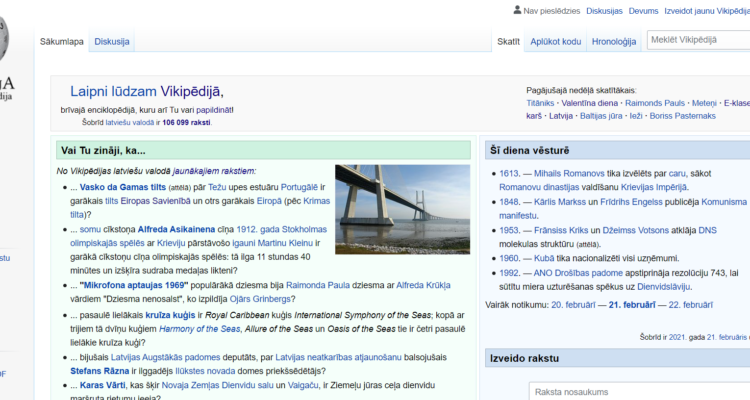Open the Raimonds Pauls link
Screen dimensions: 750x400
(655, 103)
